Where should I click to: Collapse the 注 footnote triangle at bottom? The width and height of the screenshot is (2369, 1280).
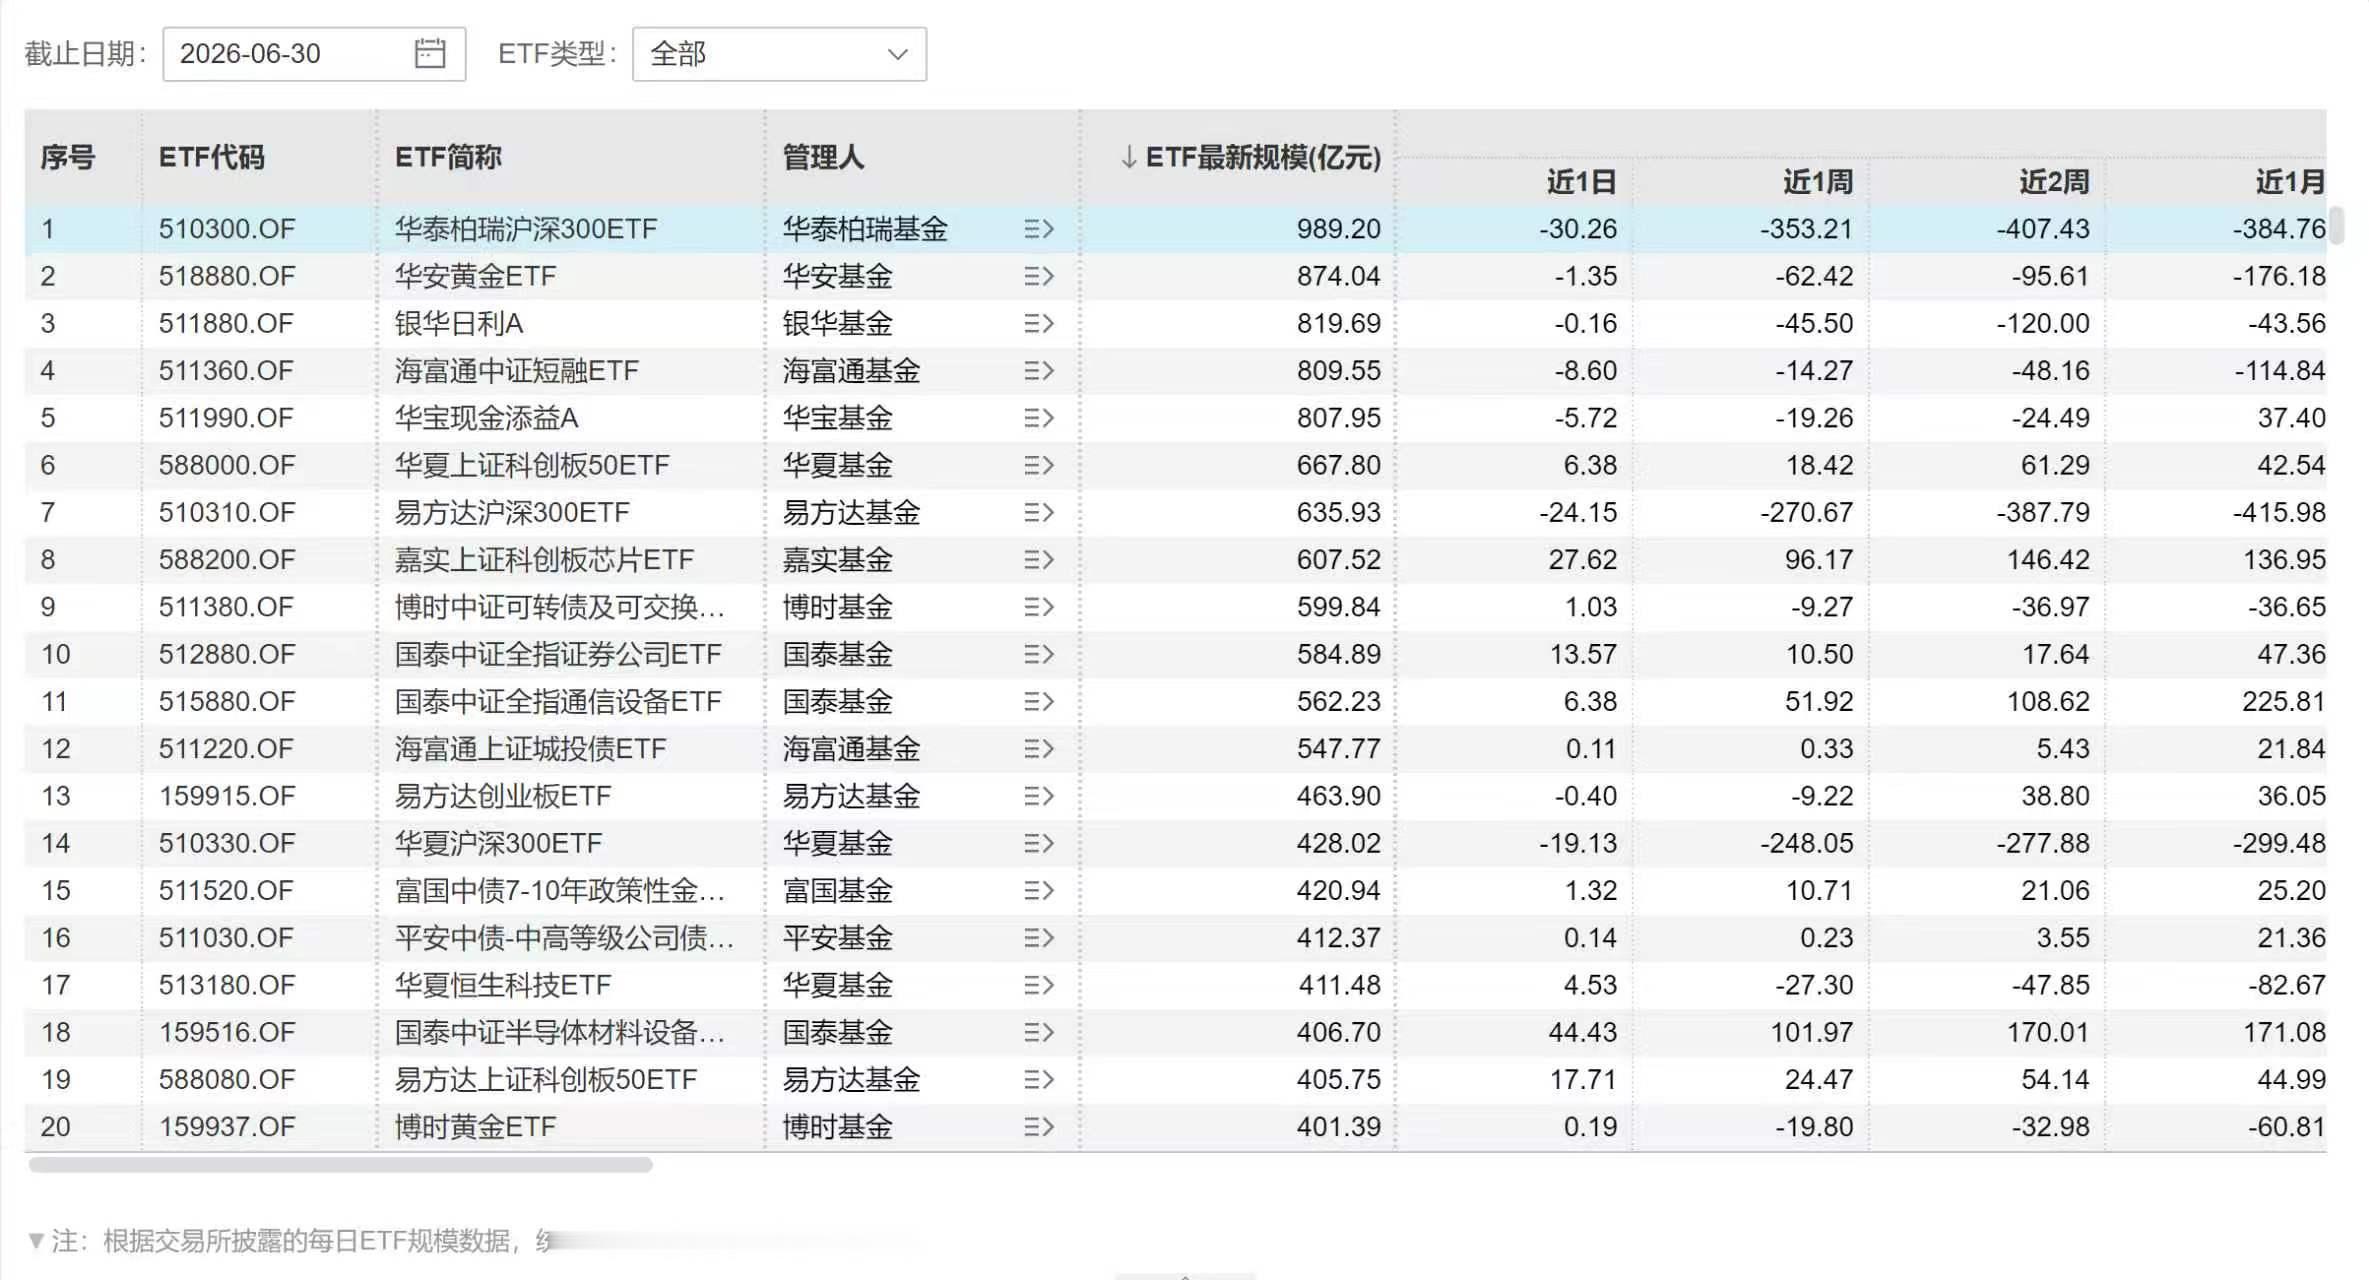pos(36,1241)
